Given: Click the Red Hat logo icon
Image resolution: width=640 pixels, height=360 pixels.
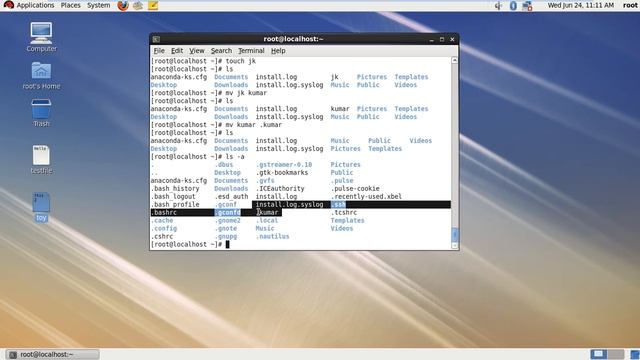Looking at the screenshot, I should [8, 5].
